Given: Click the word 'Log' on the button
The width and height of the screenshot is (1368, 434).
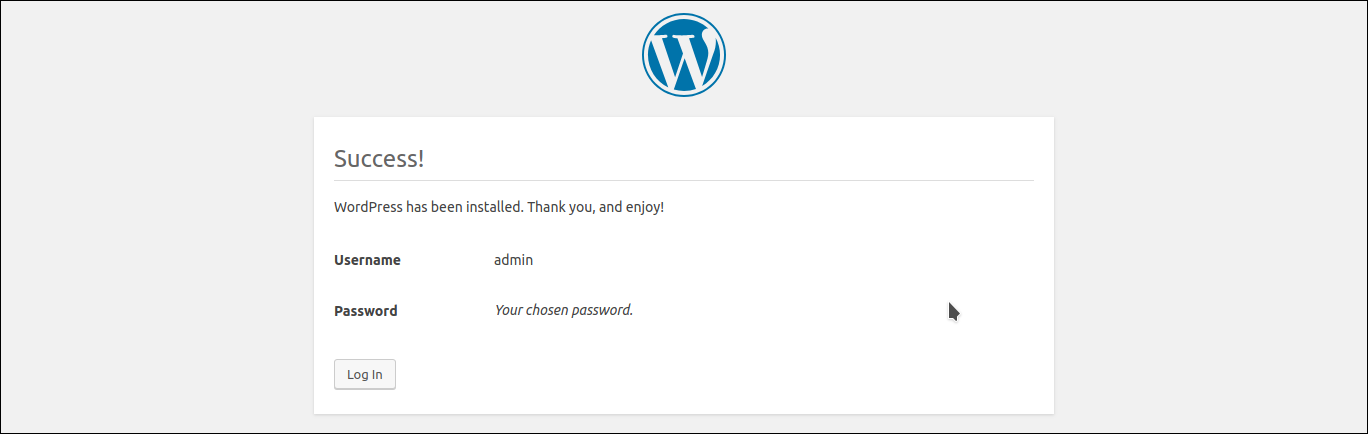Looking at the screenshot, I should tap(357, 375).
